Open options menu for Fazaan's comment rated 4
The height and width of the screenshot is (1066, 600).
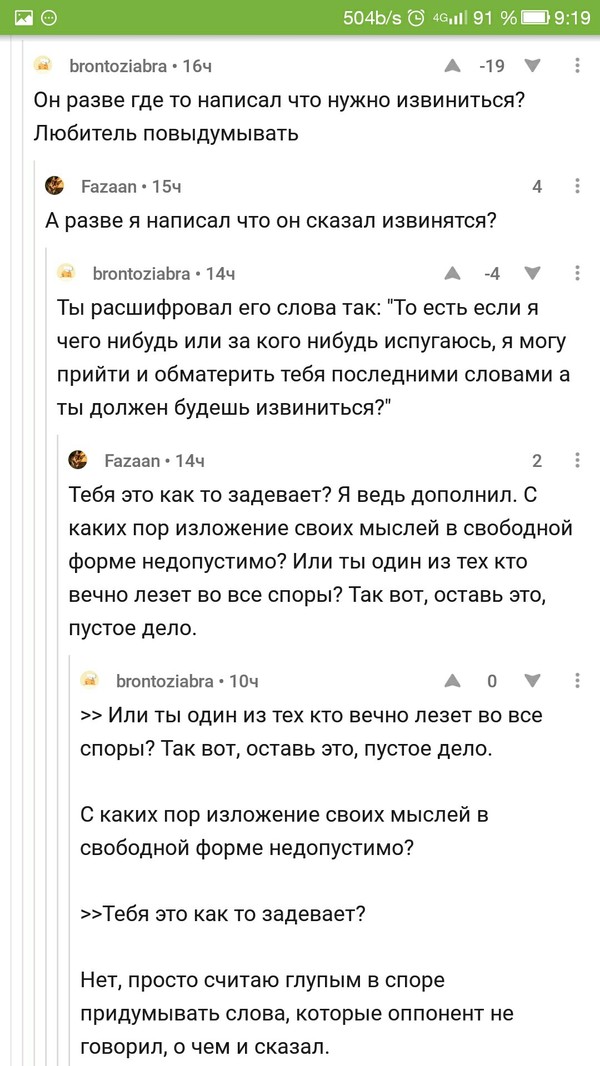point(578,186)
